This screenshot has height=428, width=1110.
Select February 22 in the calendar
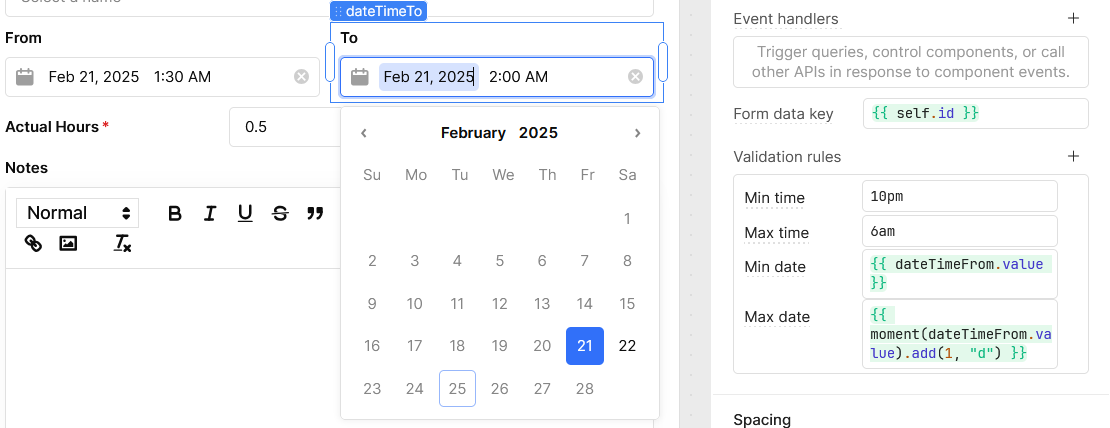627,346
